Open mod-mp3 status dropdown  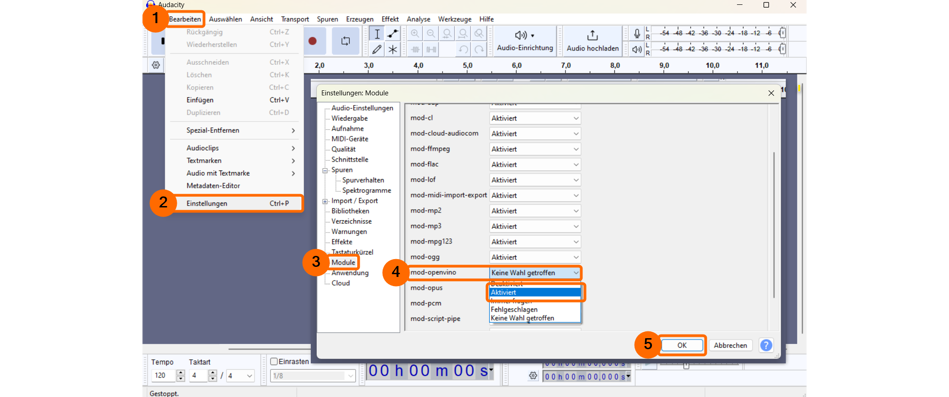click(x=535, y=226)
